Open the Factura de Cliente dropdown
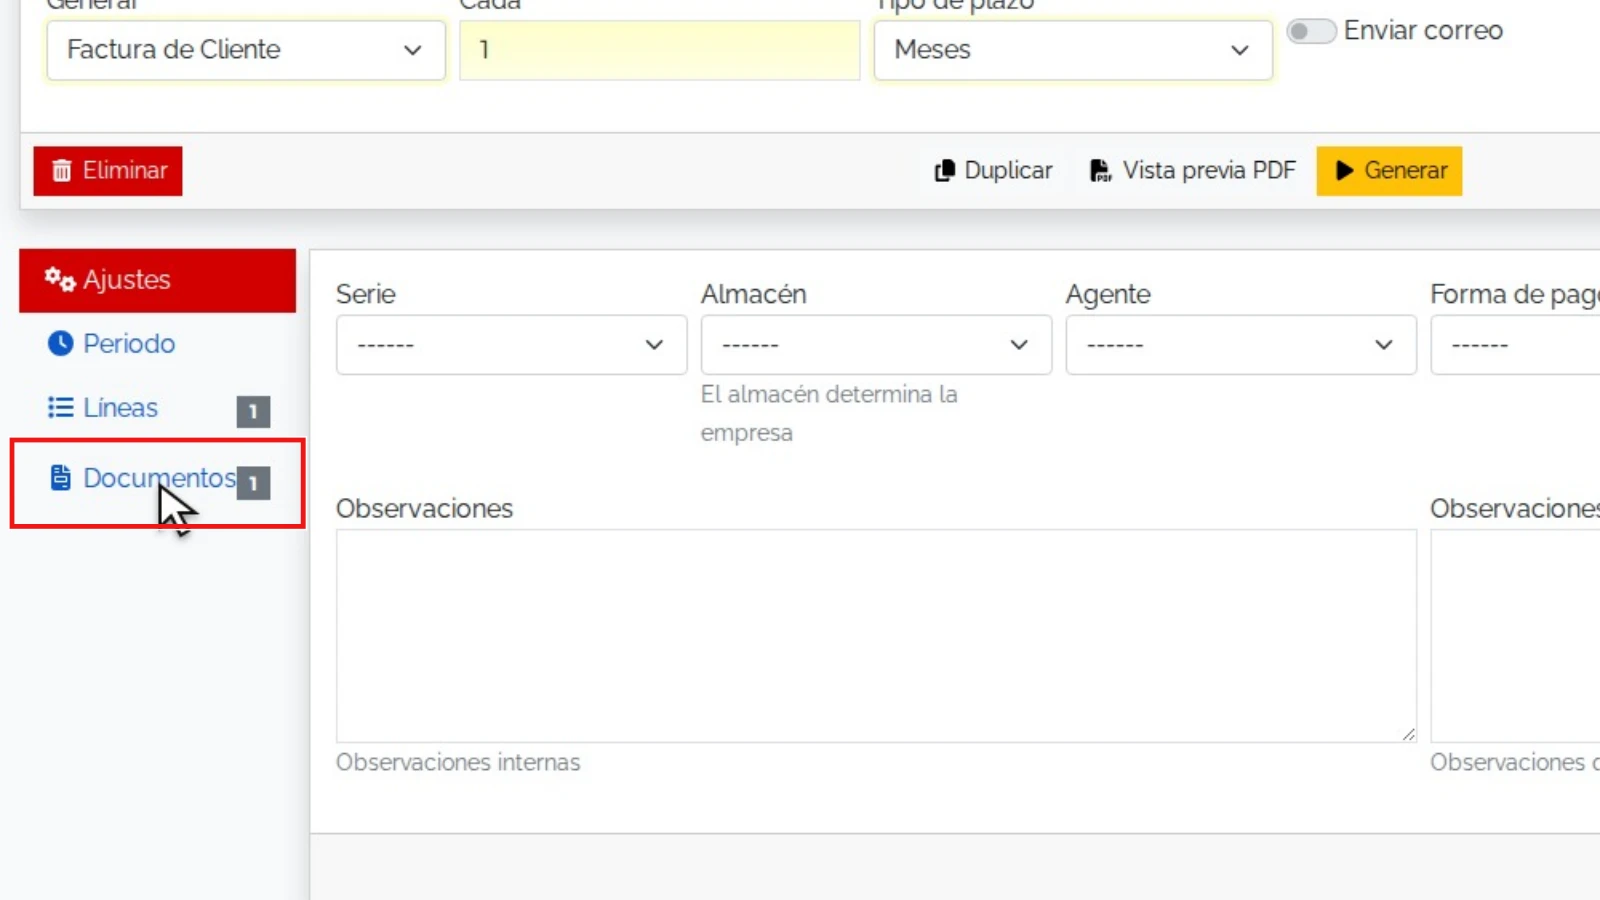1600x900 pixels. [x=246, y=50]
